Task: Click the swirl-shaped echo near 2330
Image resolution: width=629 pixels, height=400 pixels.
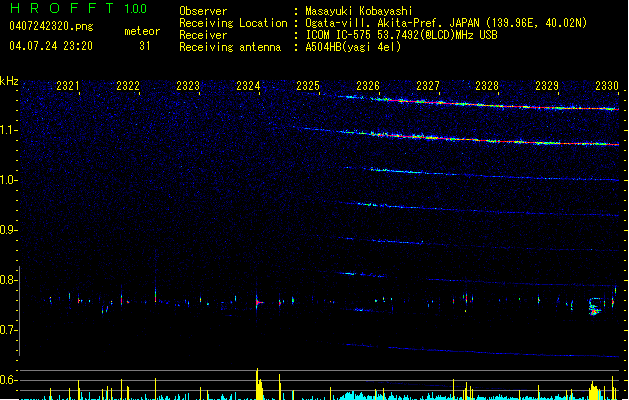Action: coord(595,306)
